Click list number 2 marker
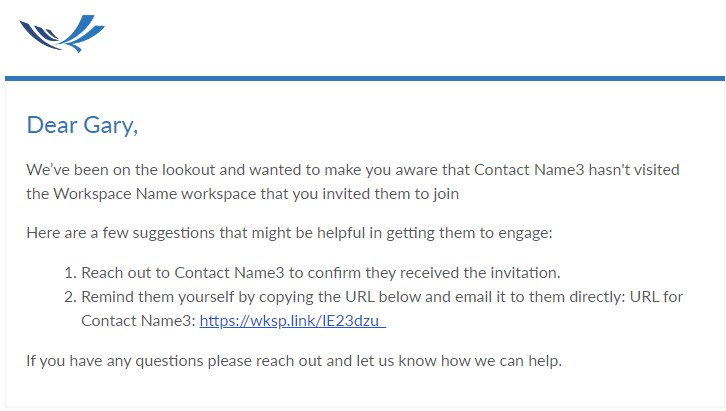Viewport: 726px width, 411px height. pyautogui.click(x=70, y=297)
